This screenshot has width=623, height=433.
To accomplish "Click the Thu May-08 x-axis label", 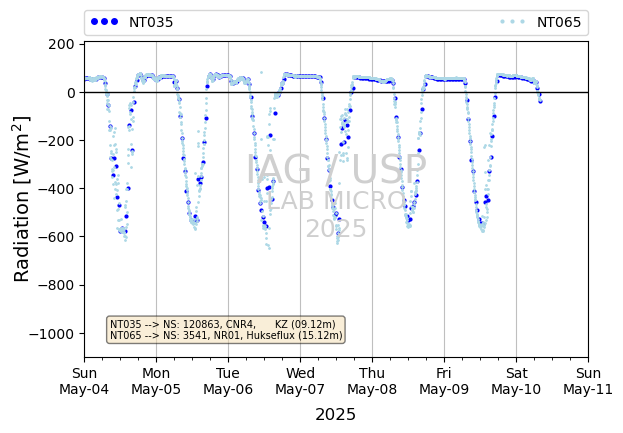I will click(x=372, y=381).
